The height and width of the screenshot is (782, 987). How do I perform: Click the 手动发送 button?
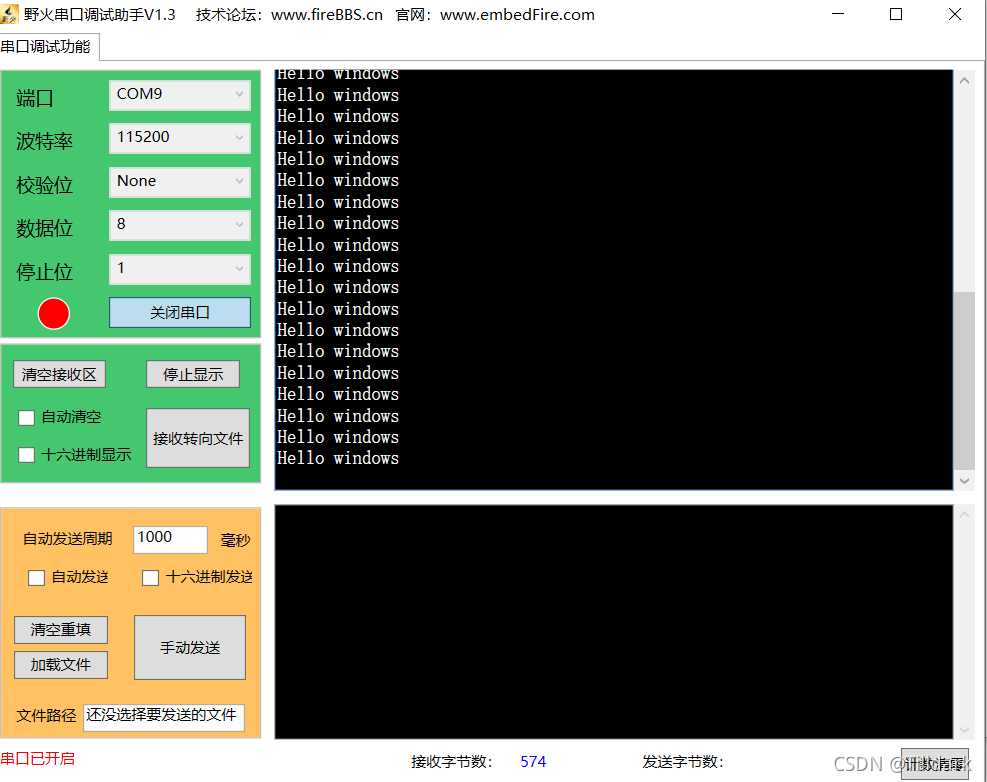coord(190,647)
